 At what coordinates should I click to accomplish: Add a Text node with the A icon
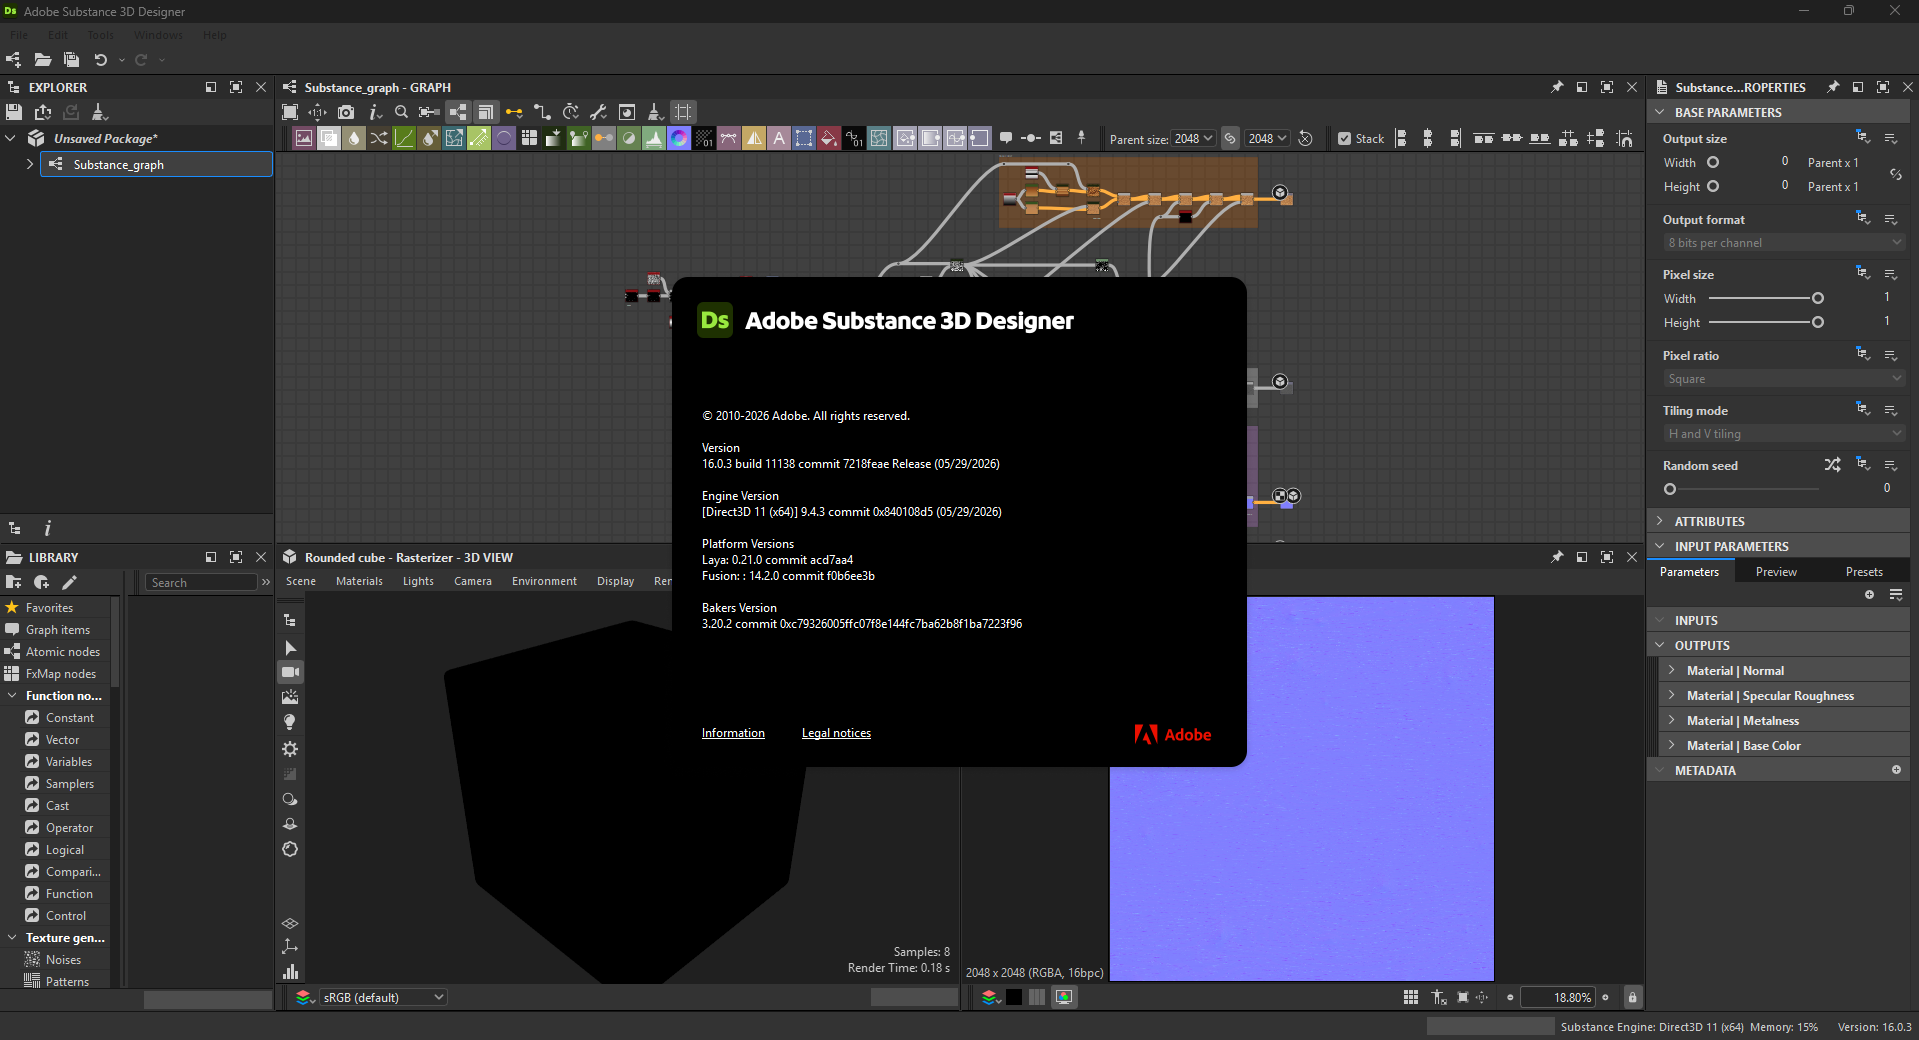[779, 138]
